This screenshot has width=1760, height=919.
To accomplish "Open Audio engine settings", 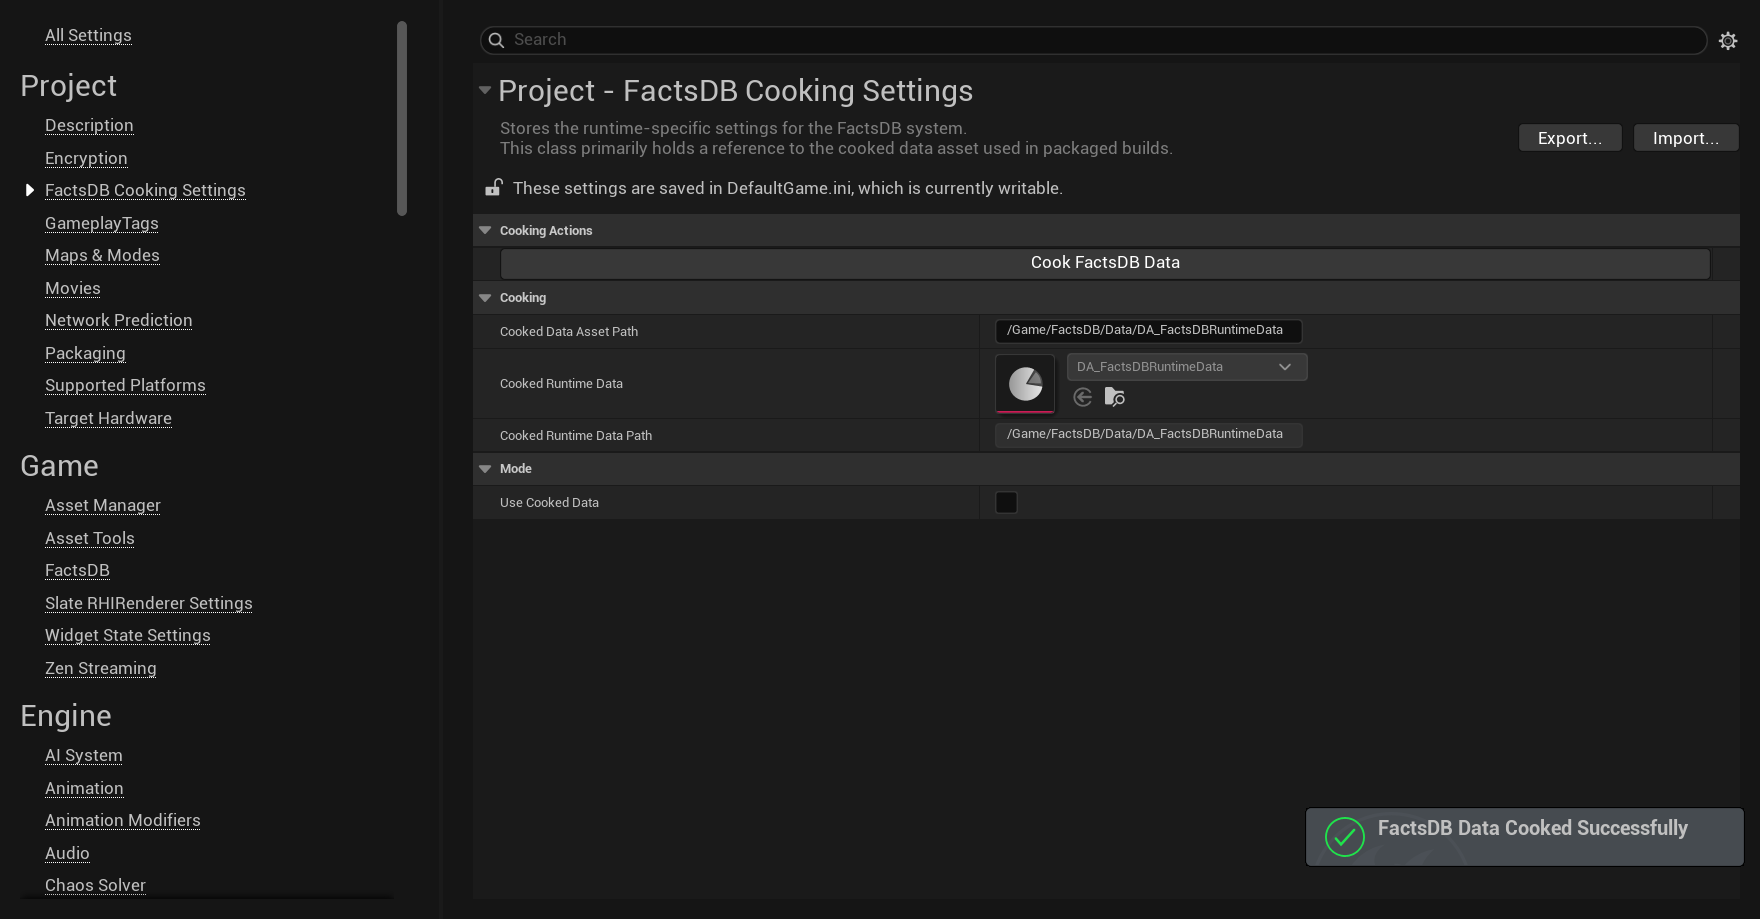I will pos(67,853).
